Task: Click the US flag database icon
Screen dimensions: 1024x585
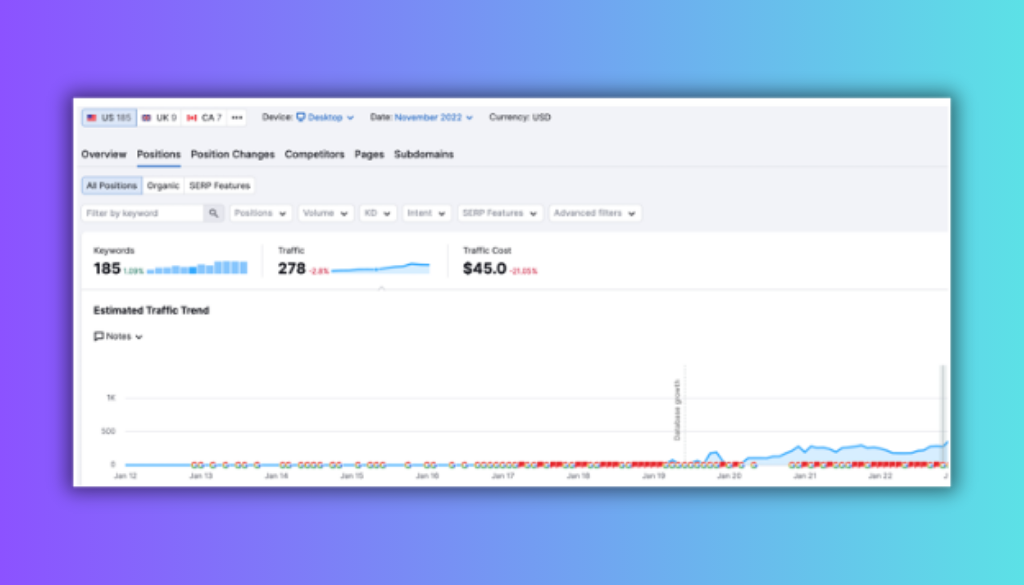Action: tap(92, 118)
